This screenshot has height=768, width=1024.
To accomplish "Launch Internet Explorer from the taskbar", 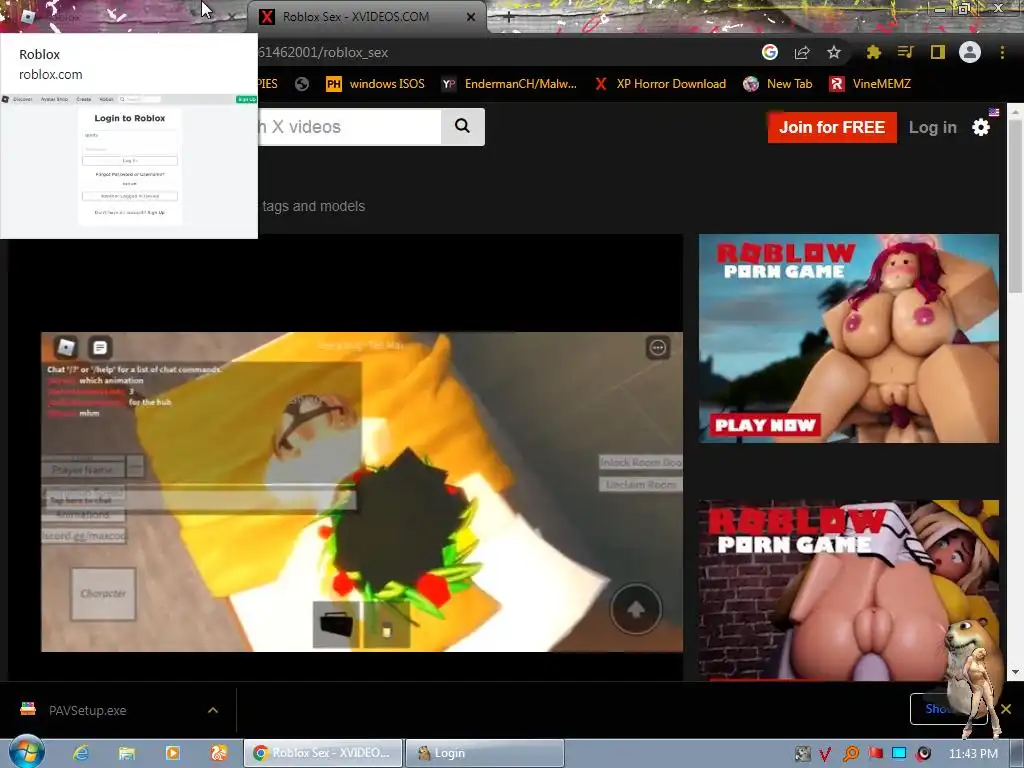I will (80, 753).
